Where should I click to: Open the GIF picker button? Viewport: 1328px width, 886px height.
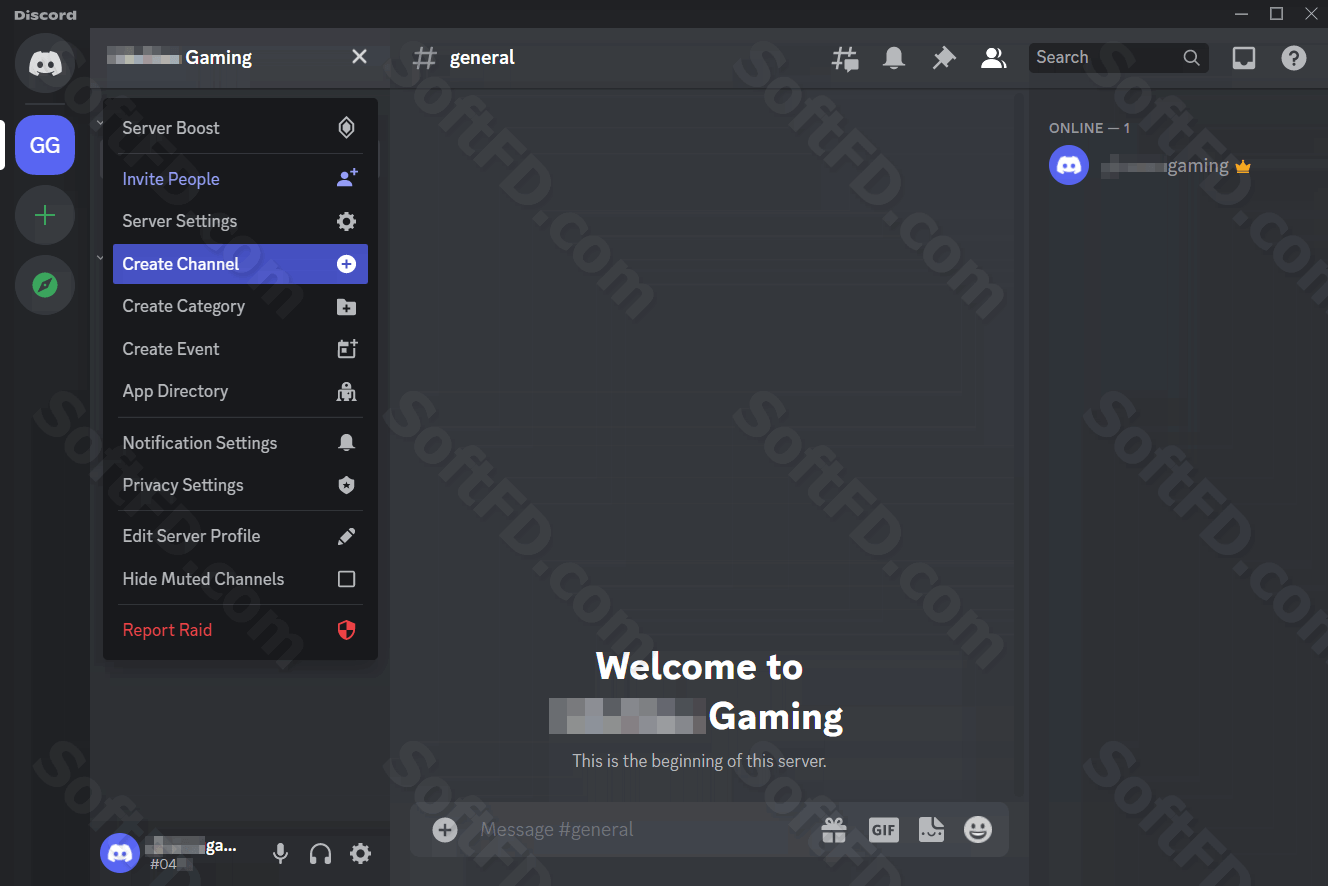[x=883, y=829]
